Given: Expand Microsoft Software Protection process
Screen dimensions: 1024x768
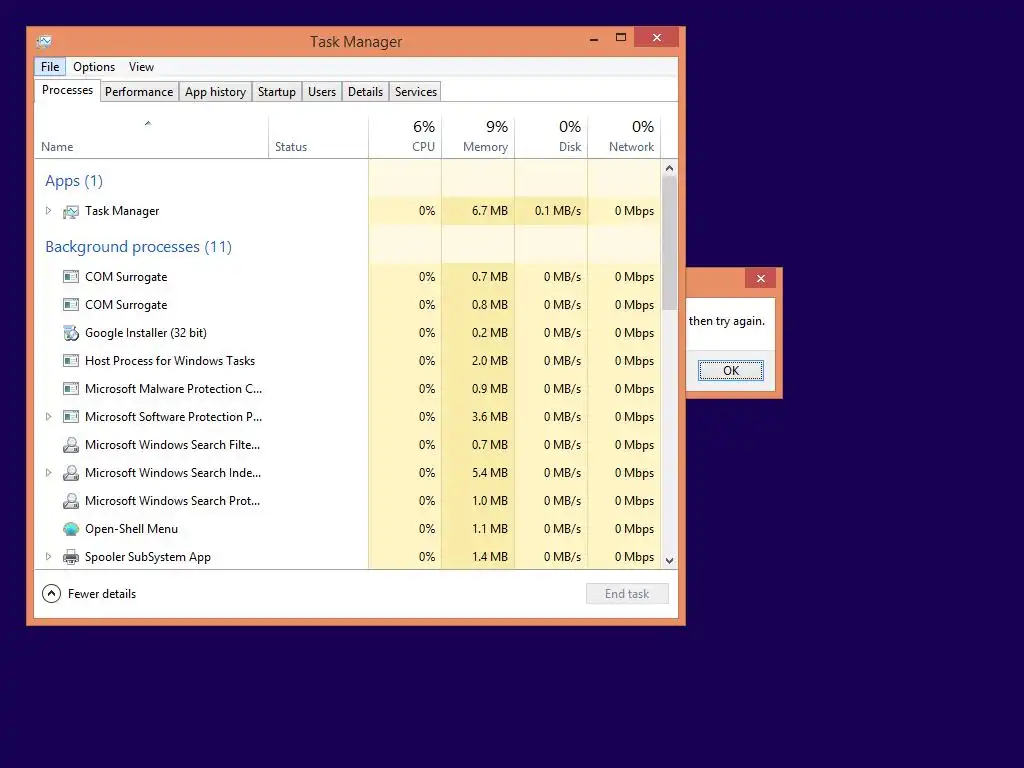Looking at the screenshot, I should 48,416.
